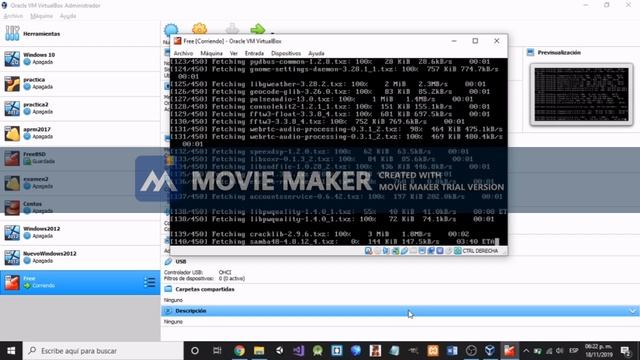The image size is (640, 360).
Task: Click display icon in VM status bar
Action: click(x=422, y=251)
